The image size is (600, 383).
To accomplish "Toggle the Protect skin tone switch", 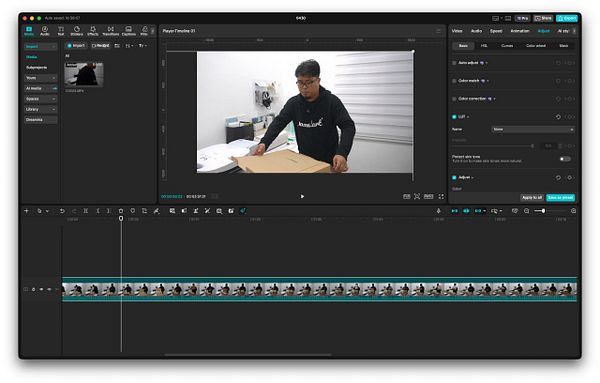I will (x=565, y=159).
